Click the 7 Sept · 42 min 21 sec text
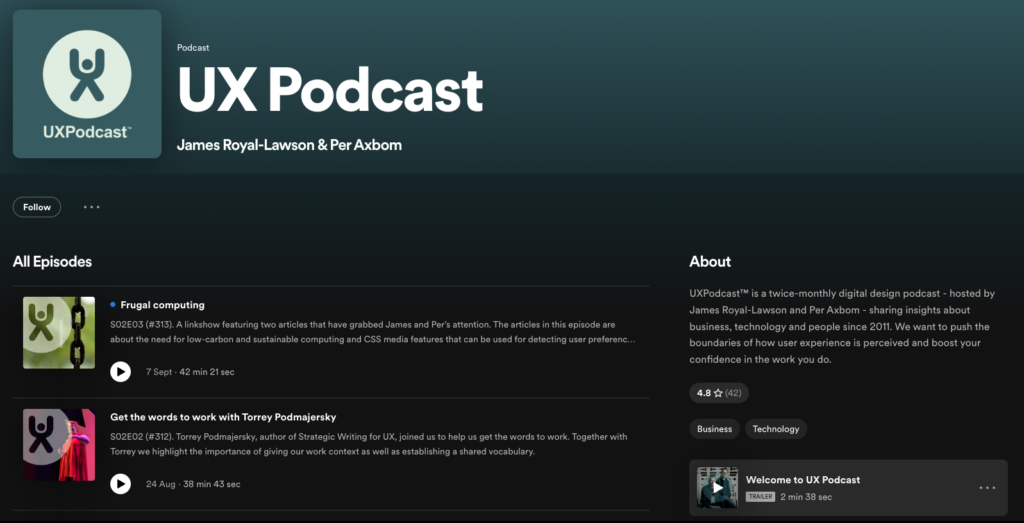1024x523 pixels. 190,372
